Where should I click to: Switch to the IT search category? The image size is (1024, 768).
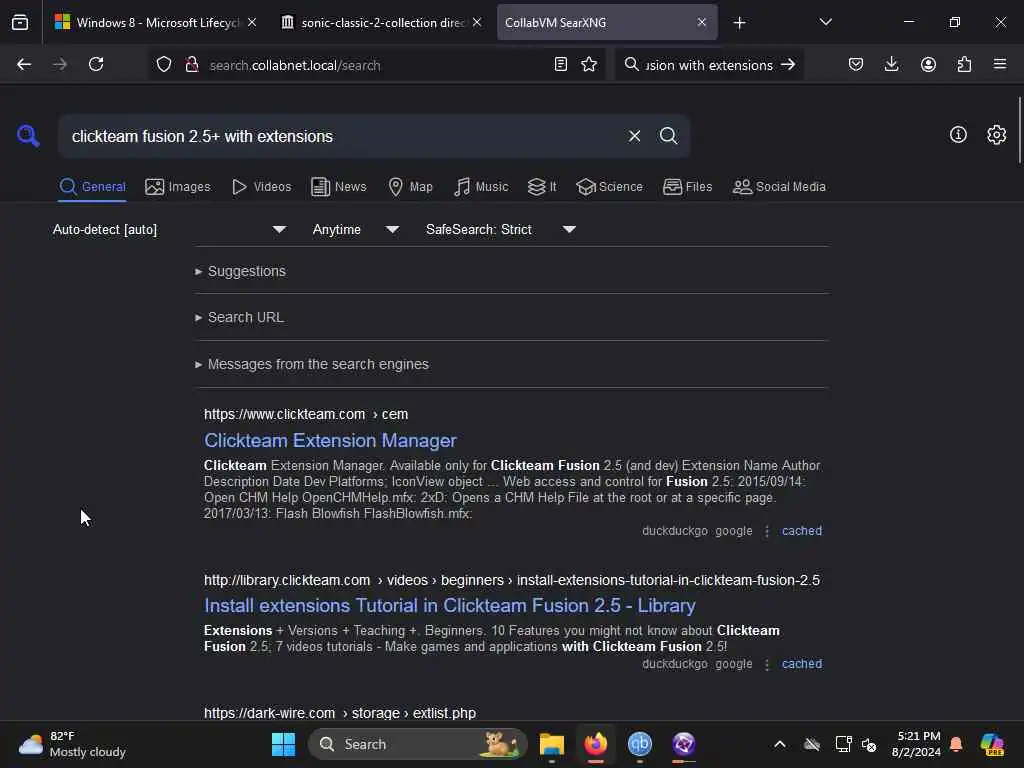point(542,187)
